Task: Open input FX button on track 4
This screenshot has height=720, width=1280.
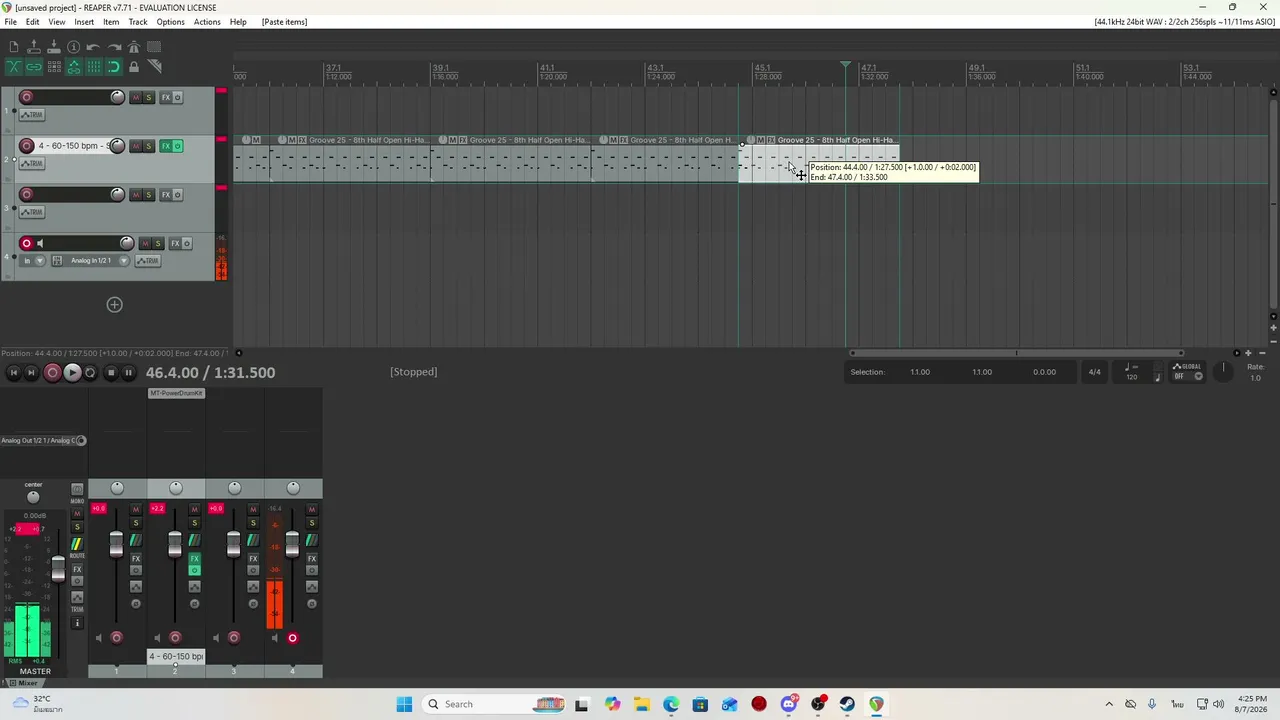Action: point(57,261)
